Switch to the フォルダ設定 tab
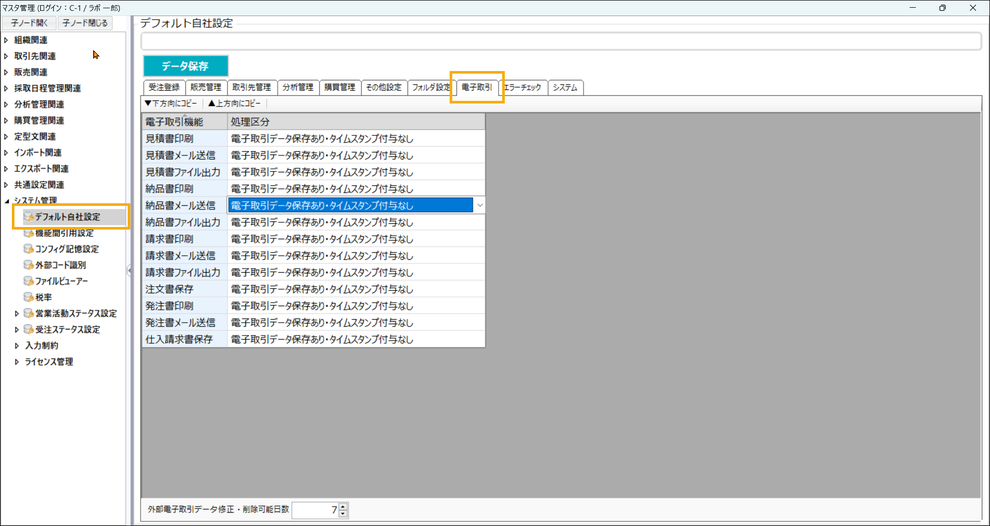Screen dimensions: 990x526 (431, 88)
